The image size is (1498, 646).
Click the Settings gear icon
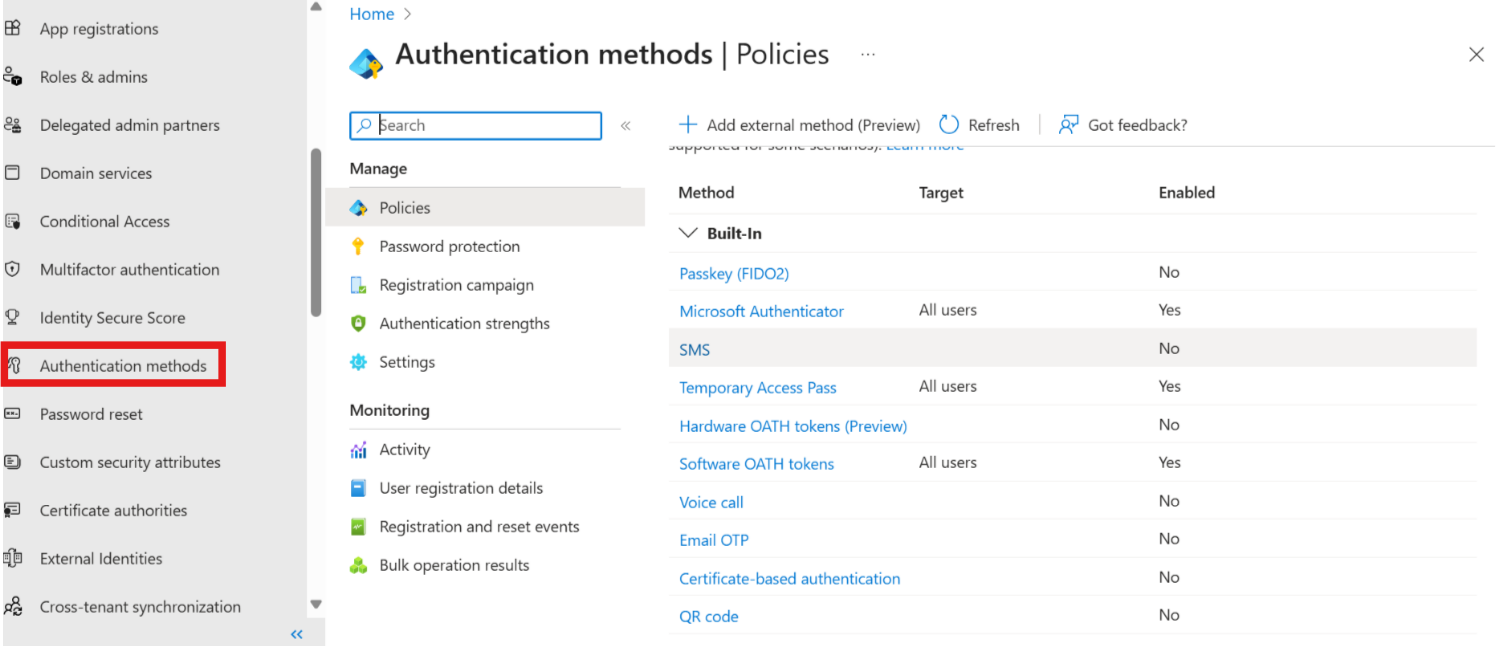click(x=358, y=362)
